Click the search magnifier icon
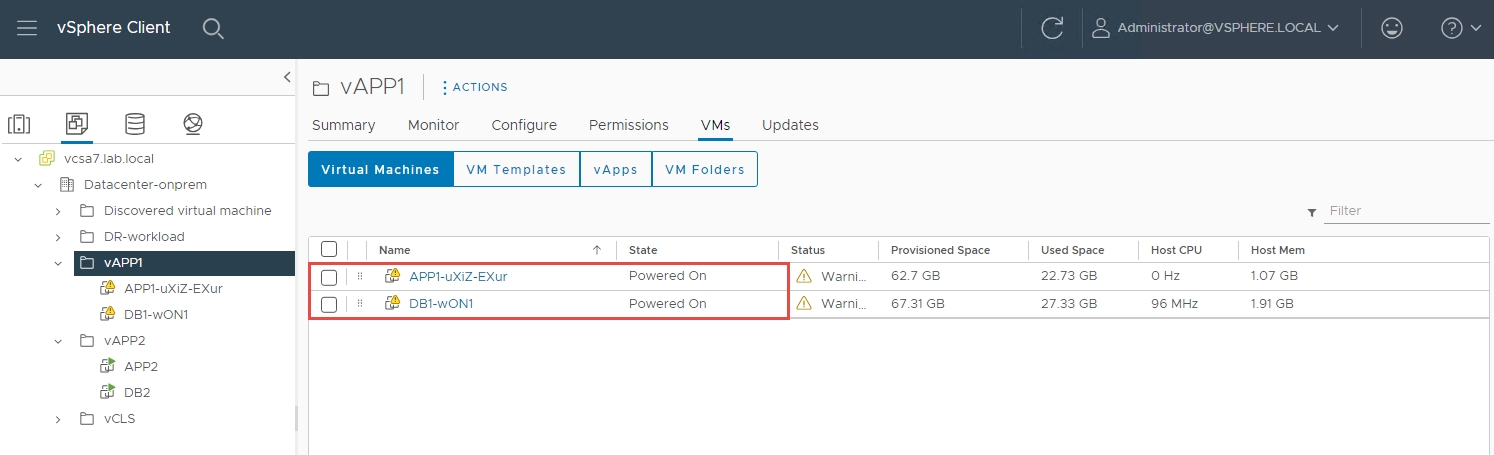Viewport: 1494px width, 455px height. point(213,28)
